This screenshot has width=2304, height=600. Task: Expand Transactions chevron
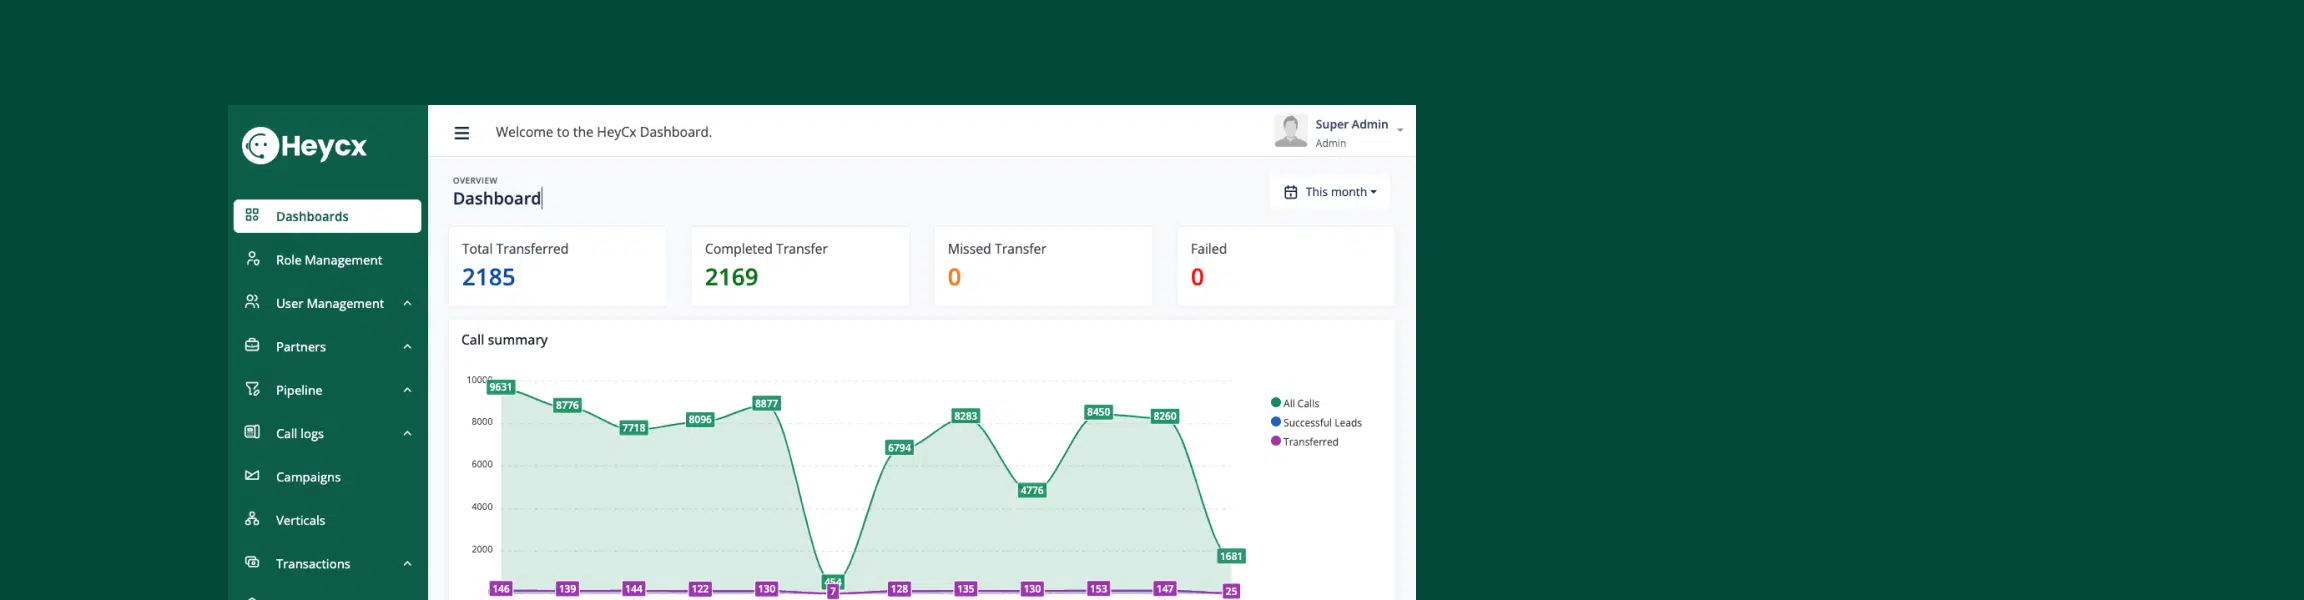tap(407, 564)
